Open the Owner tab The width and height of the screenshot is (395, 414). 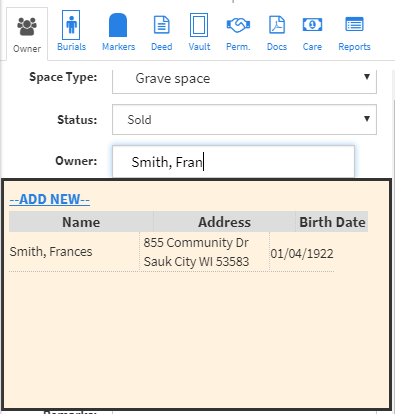click(27, 34)
